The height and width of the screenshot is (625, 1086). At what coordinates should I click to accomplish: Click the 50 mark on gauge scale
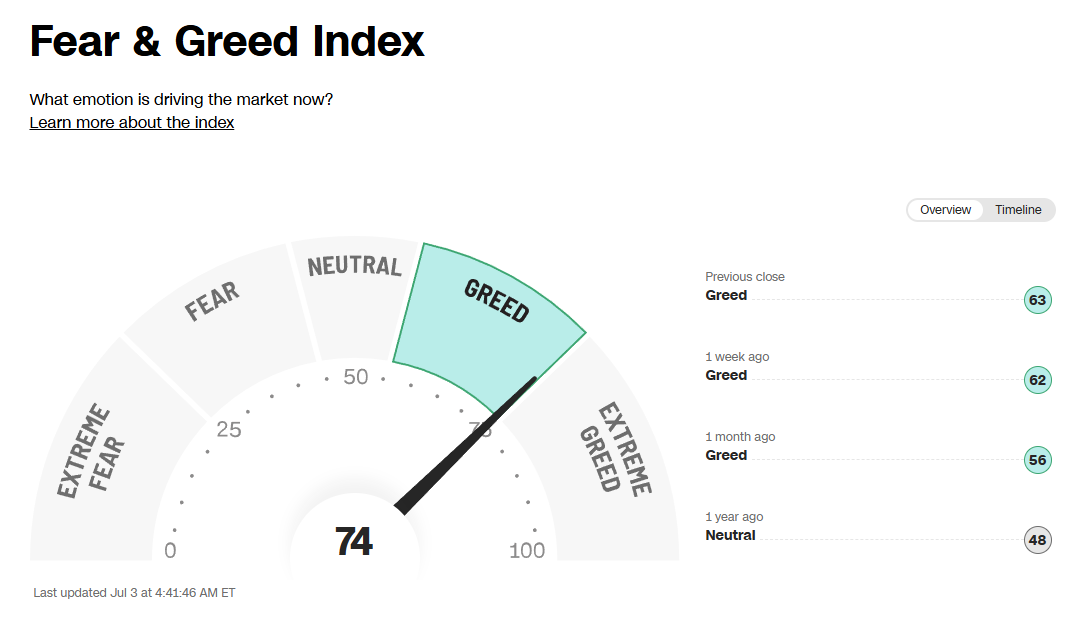point(355,377)
